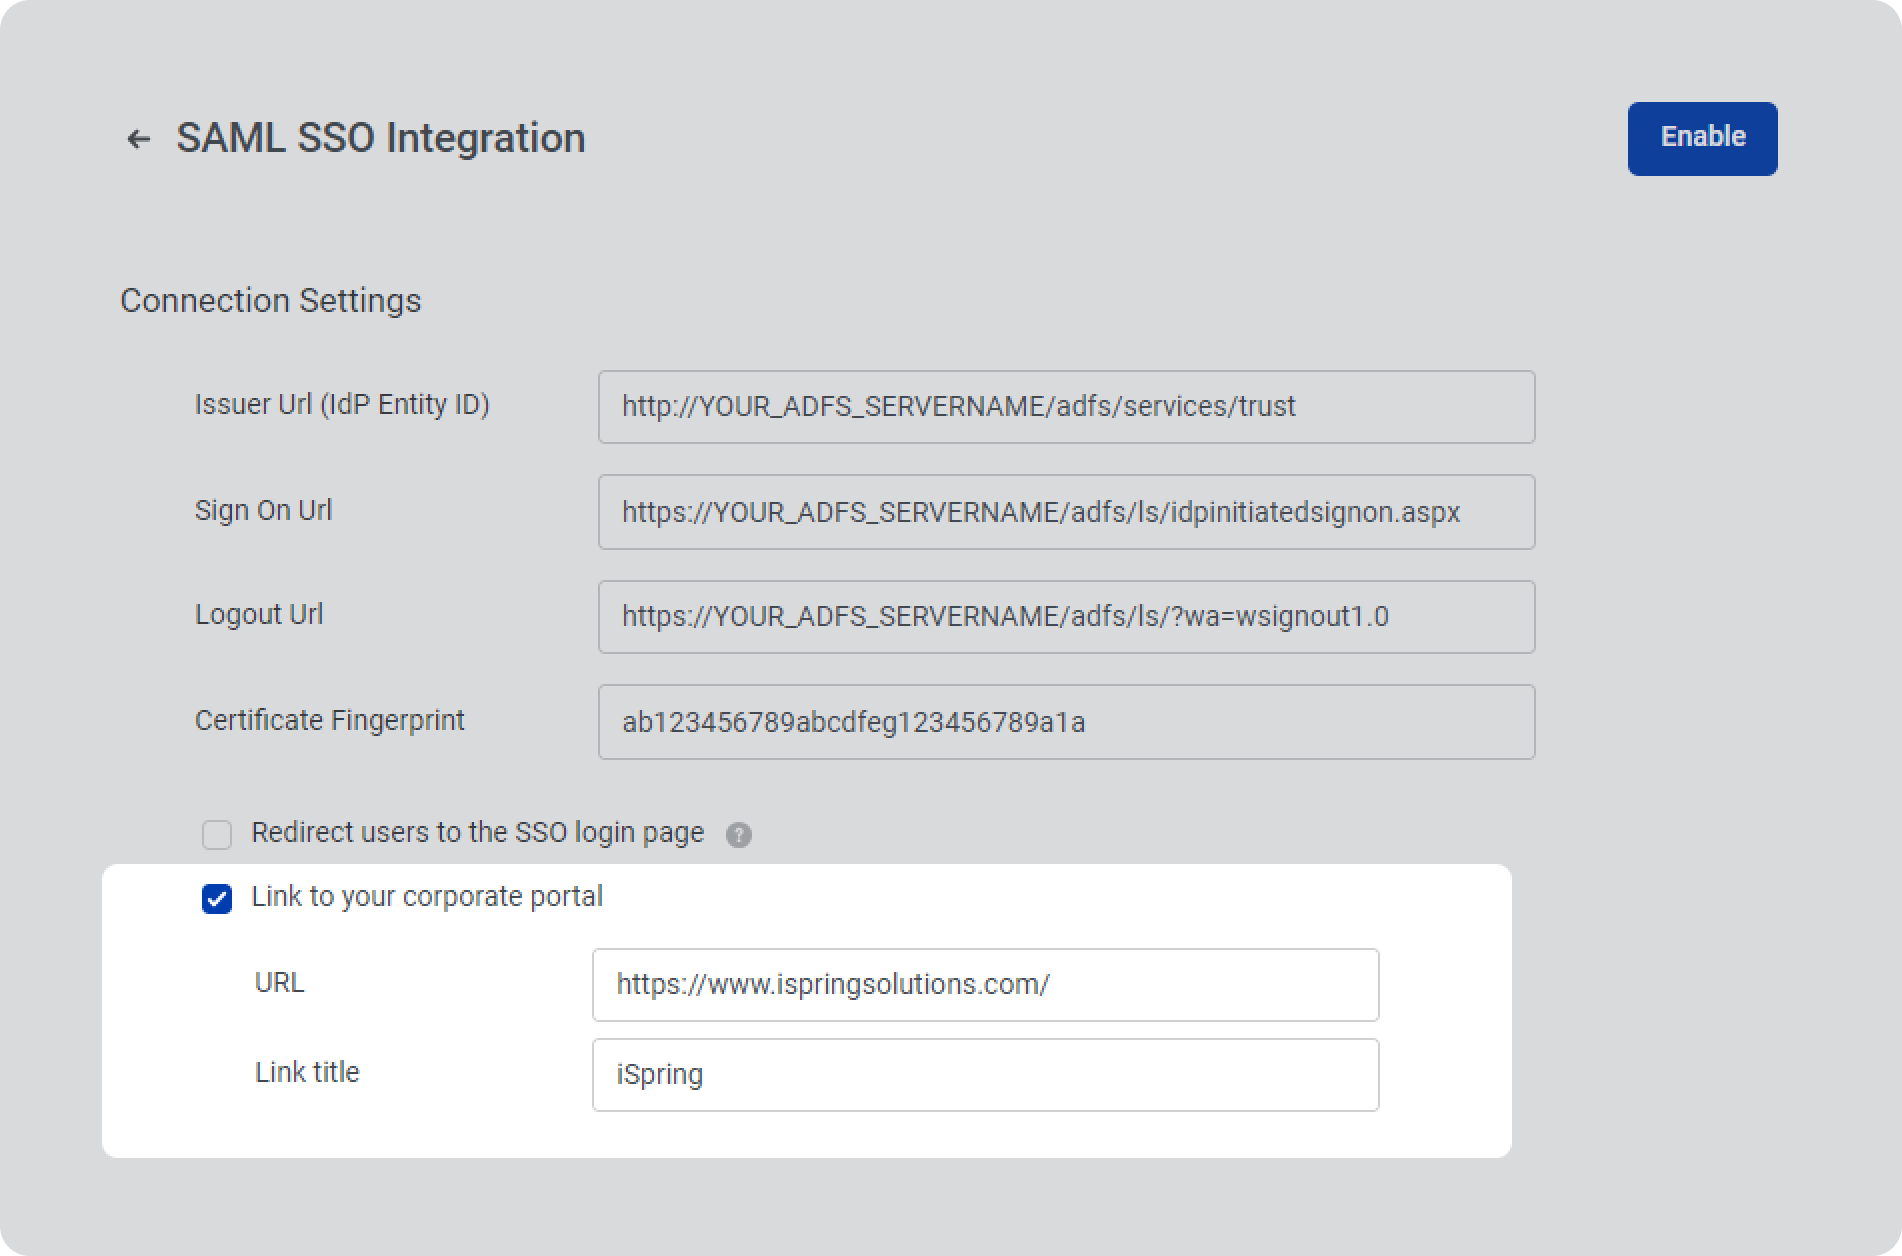Click the Sign On Url field
The height and width of the screenshot is (1256, 1902).
(1066, 512)
